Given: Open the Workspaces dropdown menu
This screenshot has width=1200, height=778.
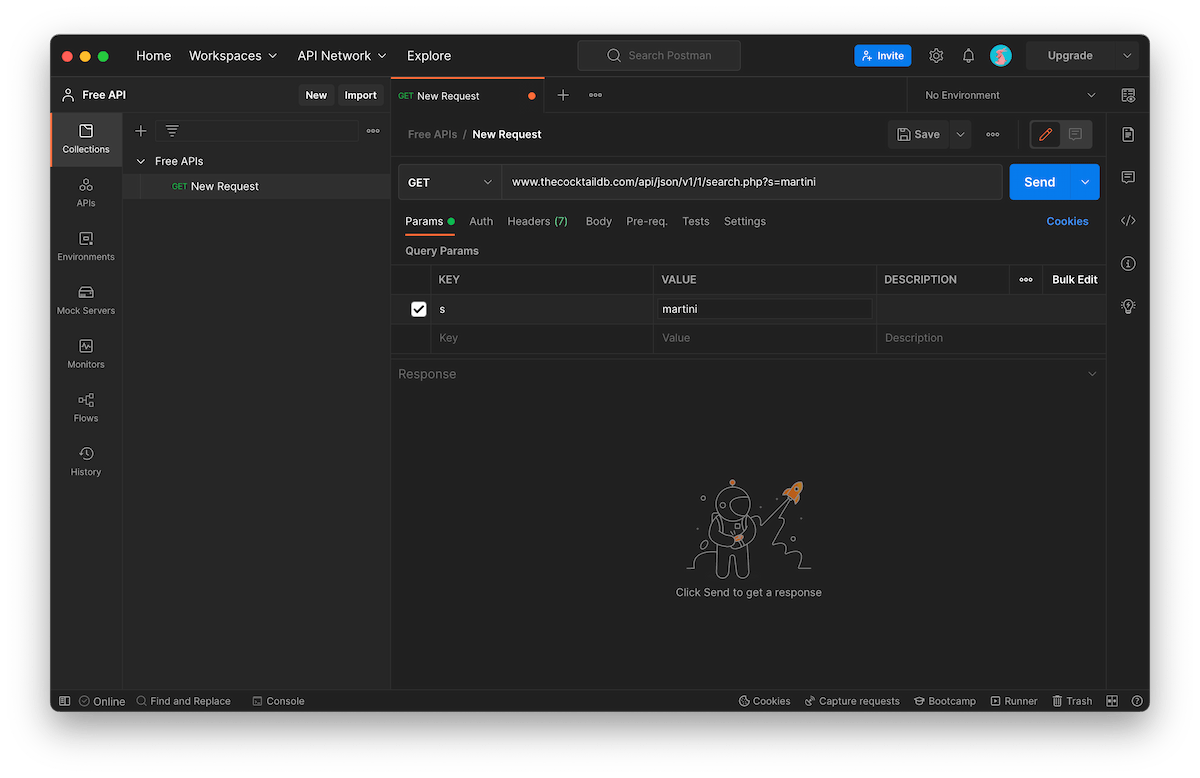Looking at the screenshot, I should click(x=233, y=56).
